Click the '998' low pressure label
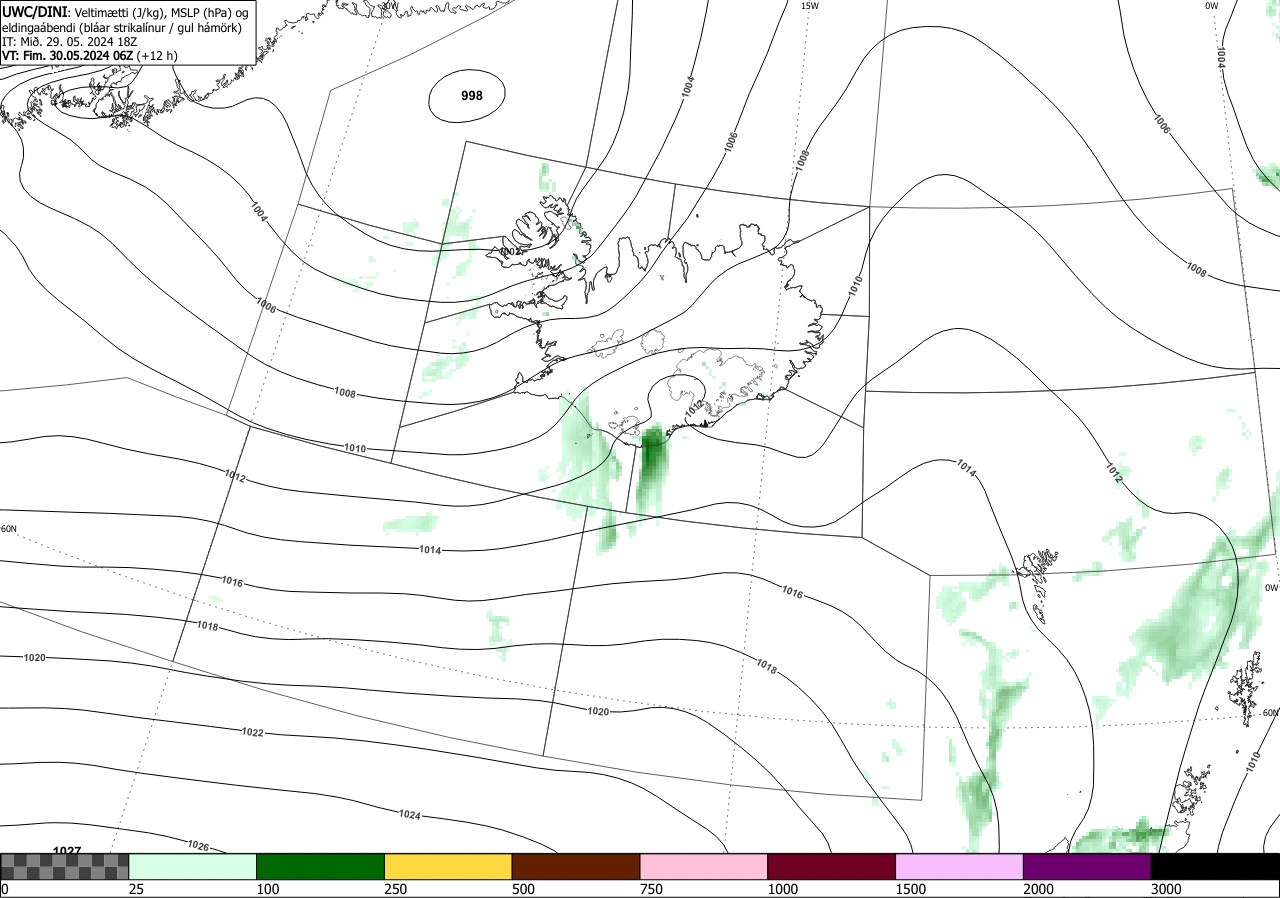1280x898 pixels. tap(472, 96)
